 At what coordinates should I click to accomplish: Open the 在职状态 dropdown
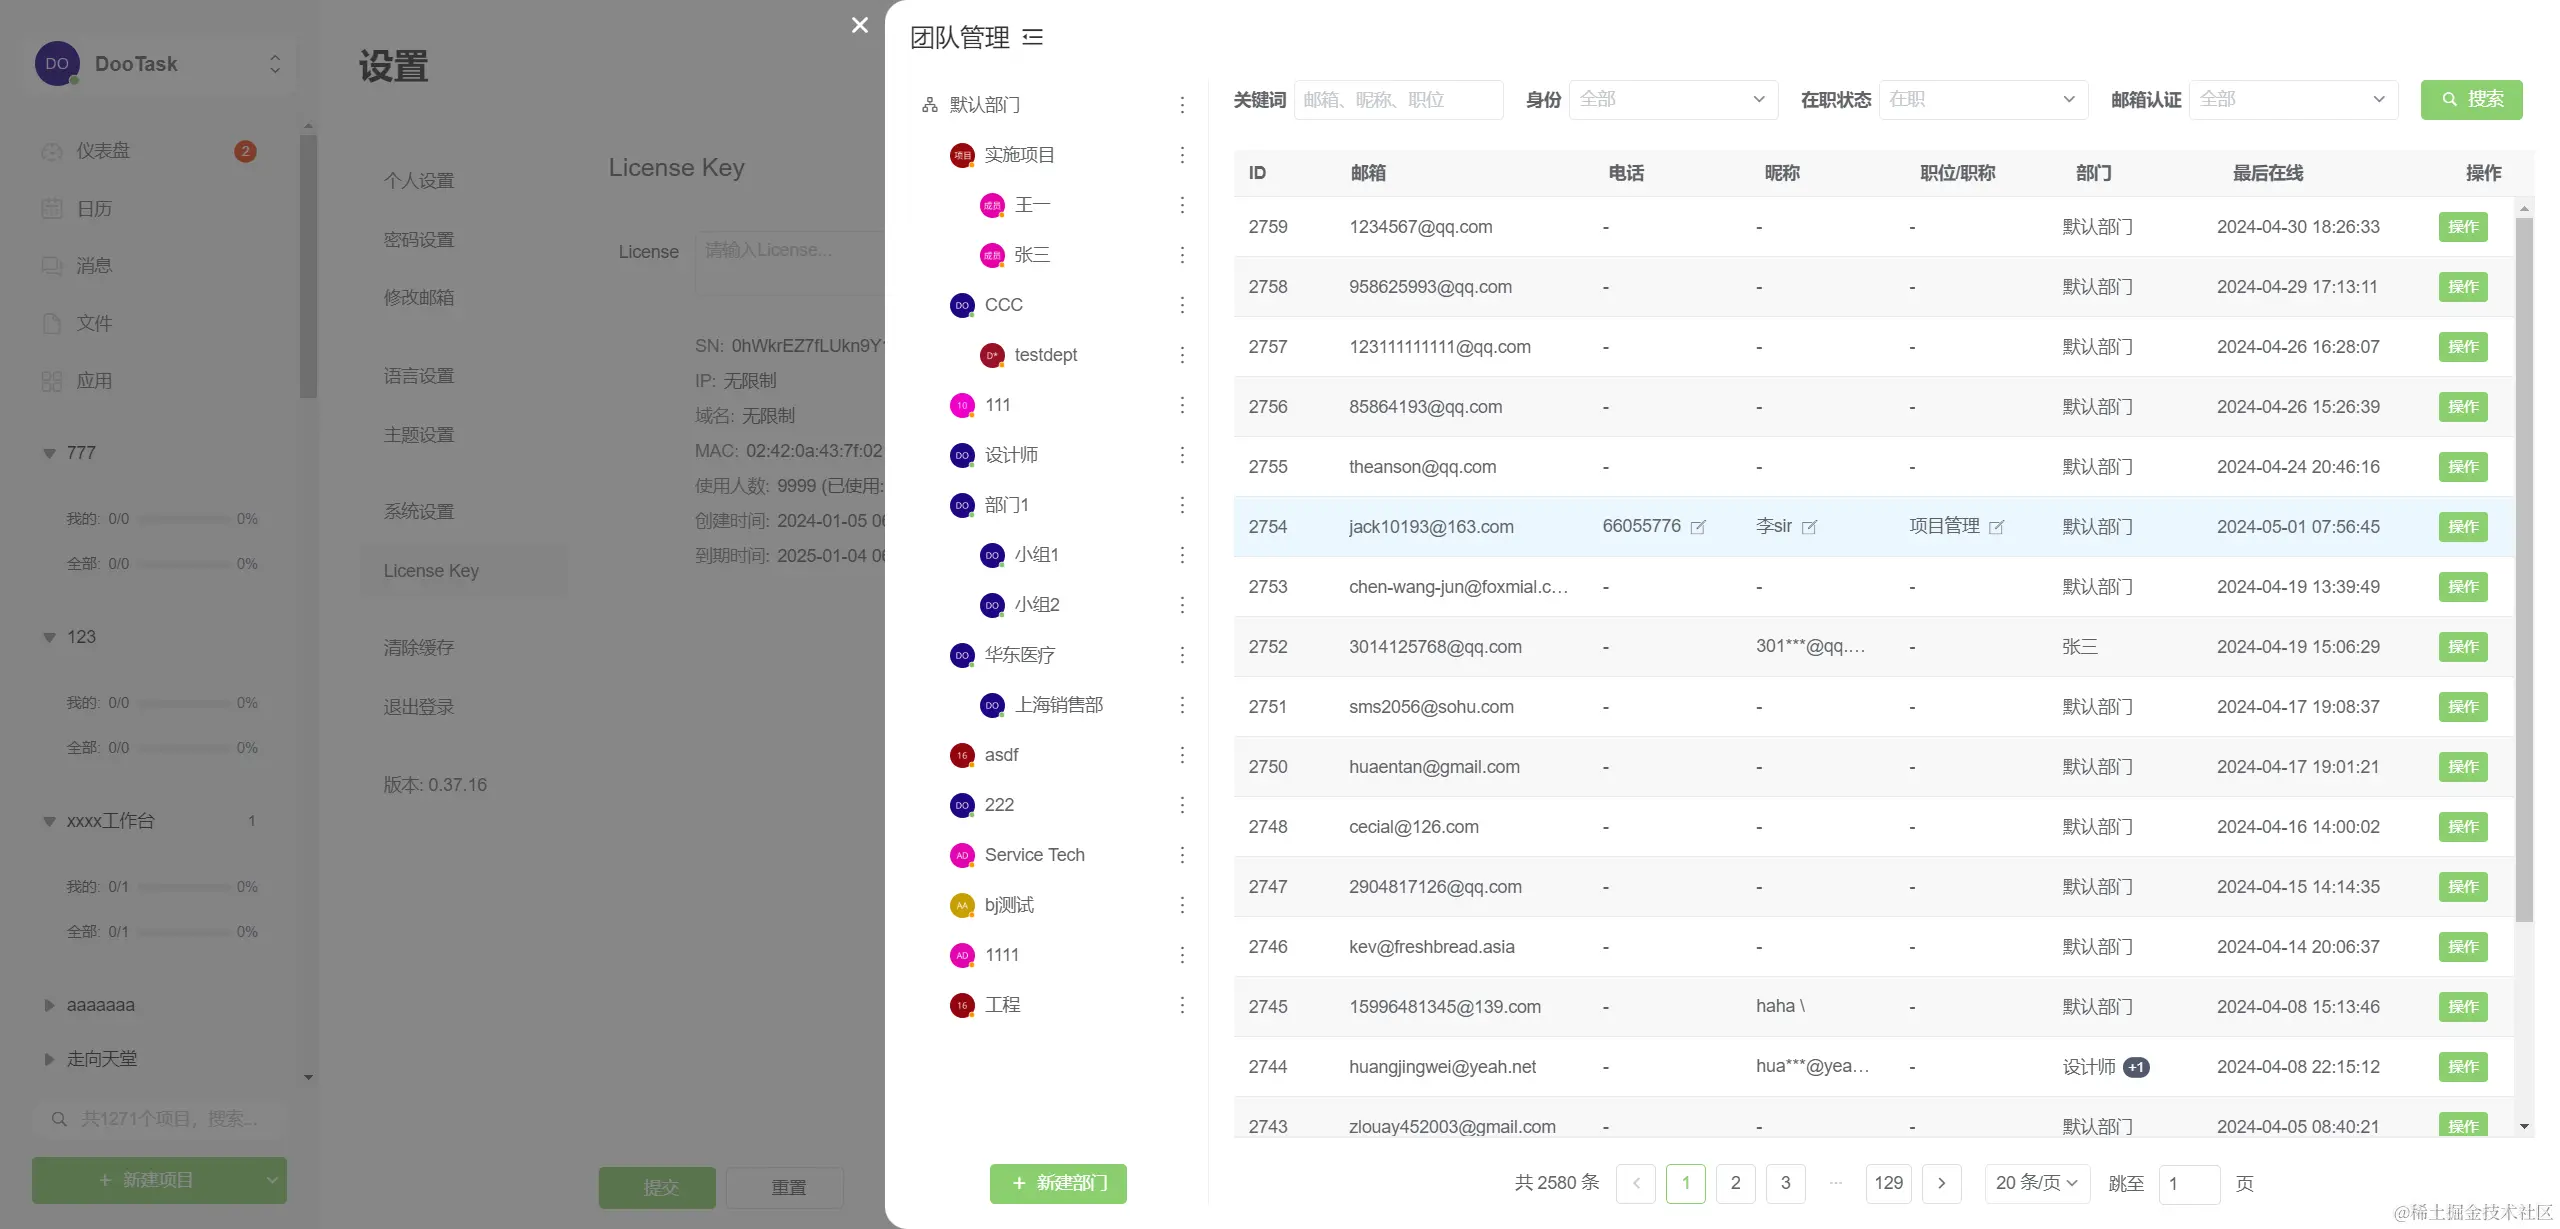click(1982, 100)
